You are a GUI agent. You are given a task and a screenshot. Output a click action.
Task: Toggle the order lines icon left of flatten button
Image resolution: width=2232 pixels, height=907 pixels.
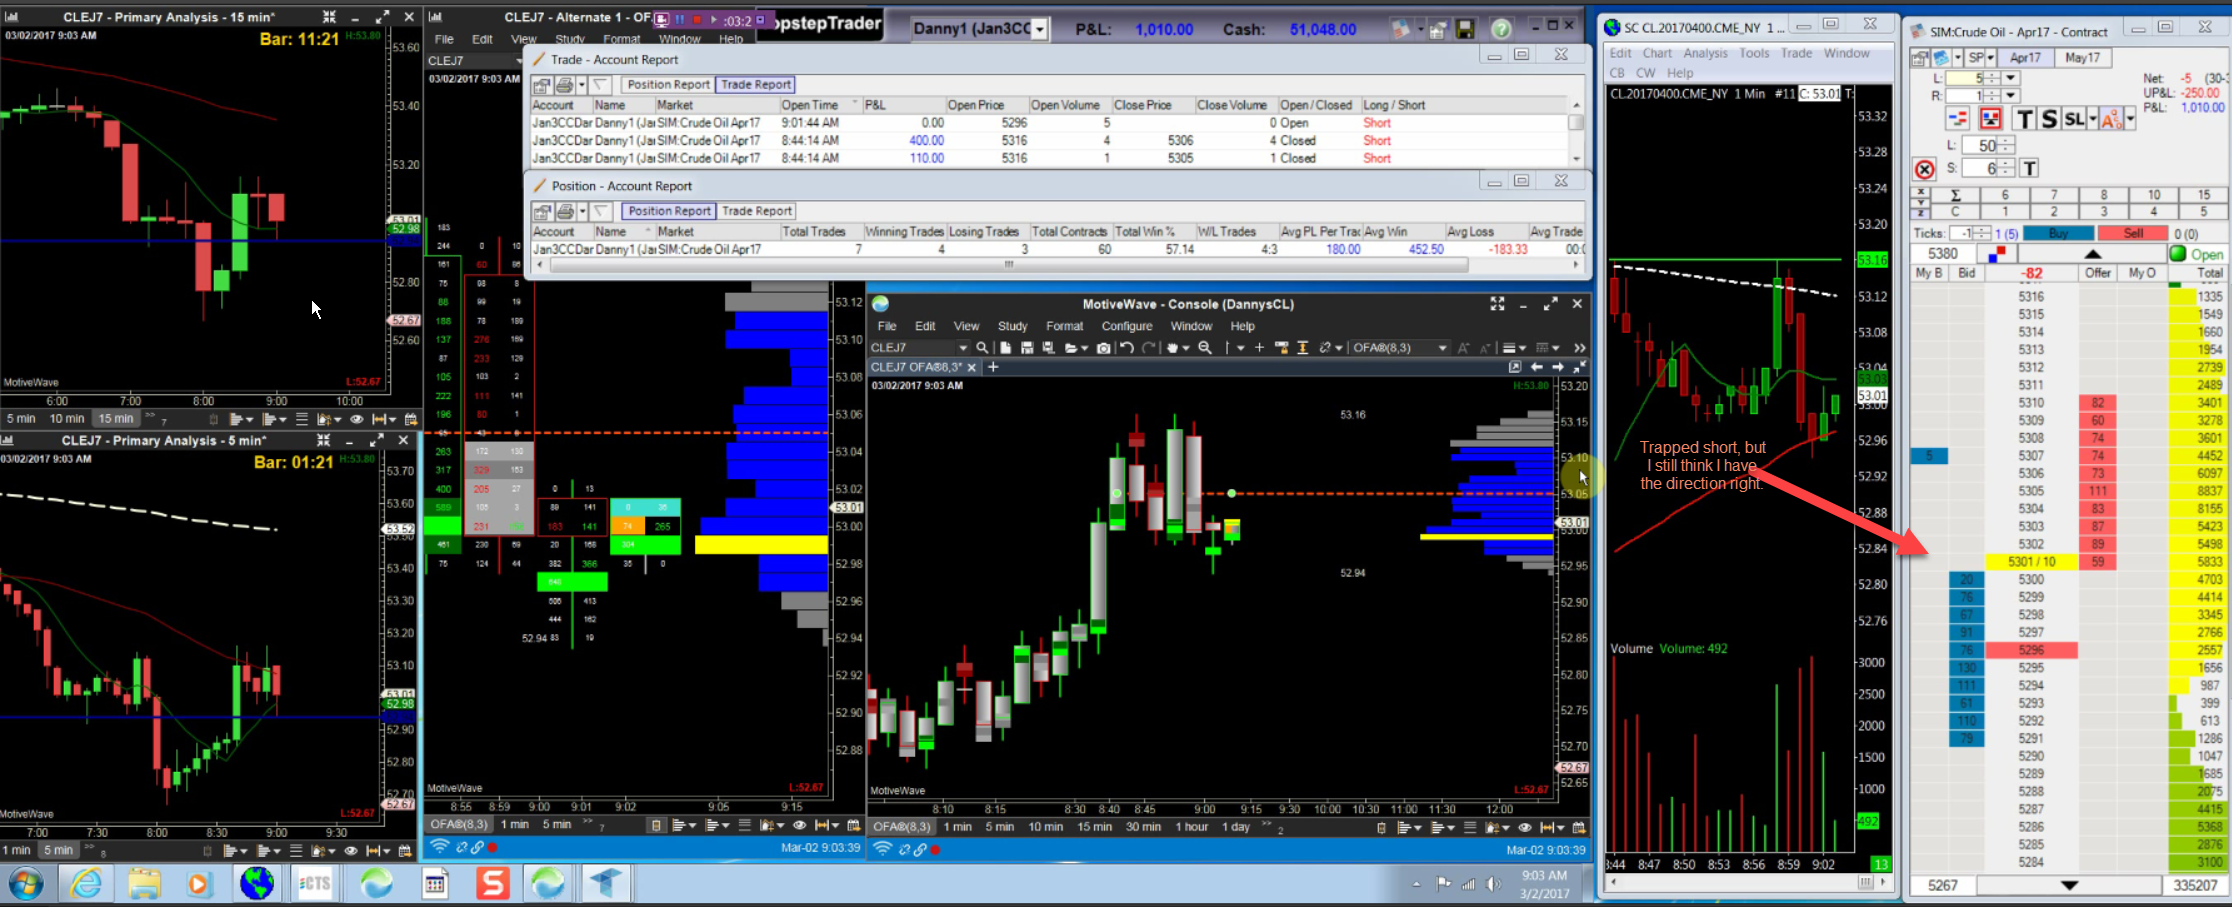(x=1958, y=119)
